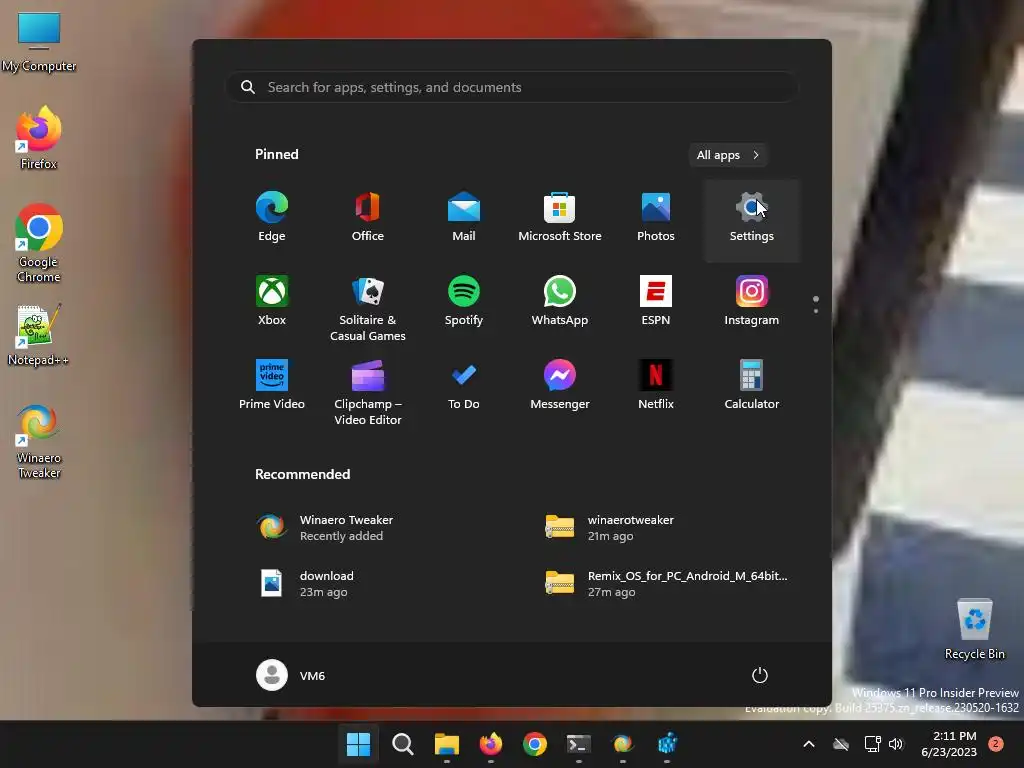Launch the Xbox app
This screenshot has width=1024, height=768.
272,301
